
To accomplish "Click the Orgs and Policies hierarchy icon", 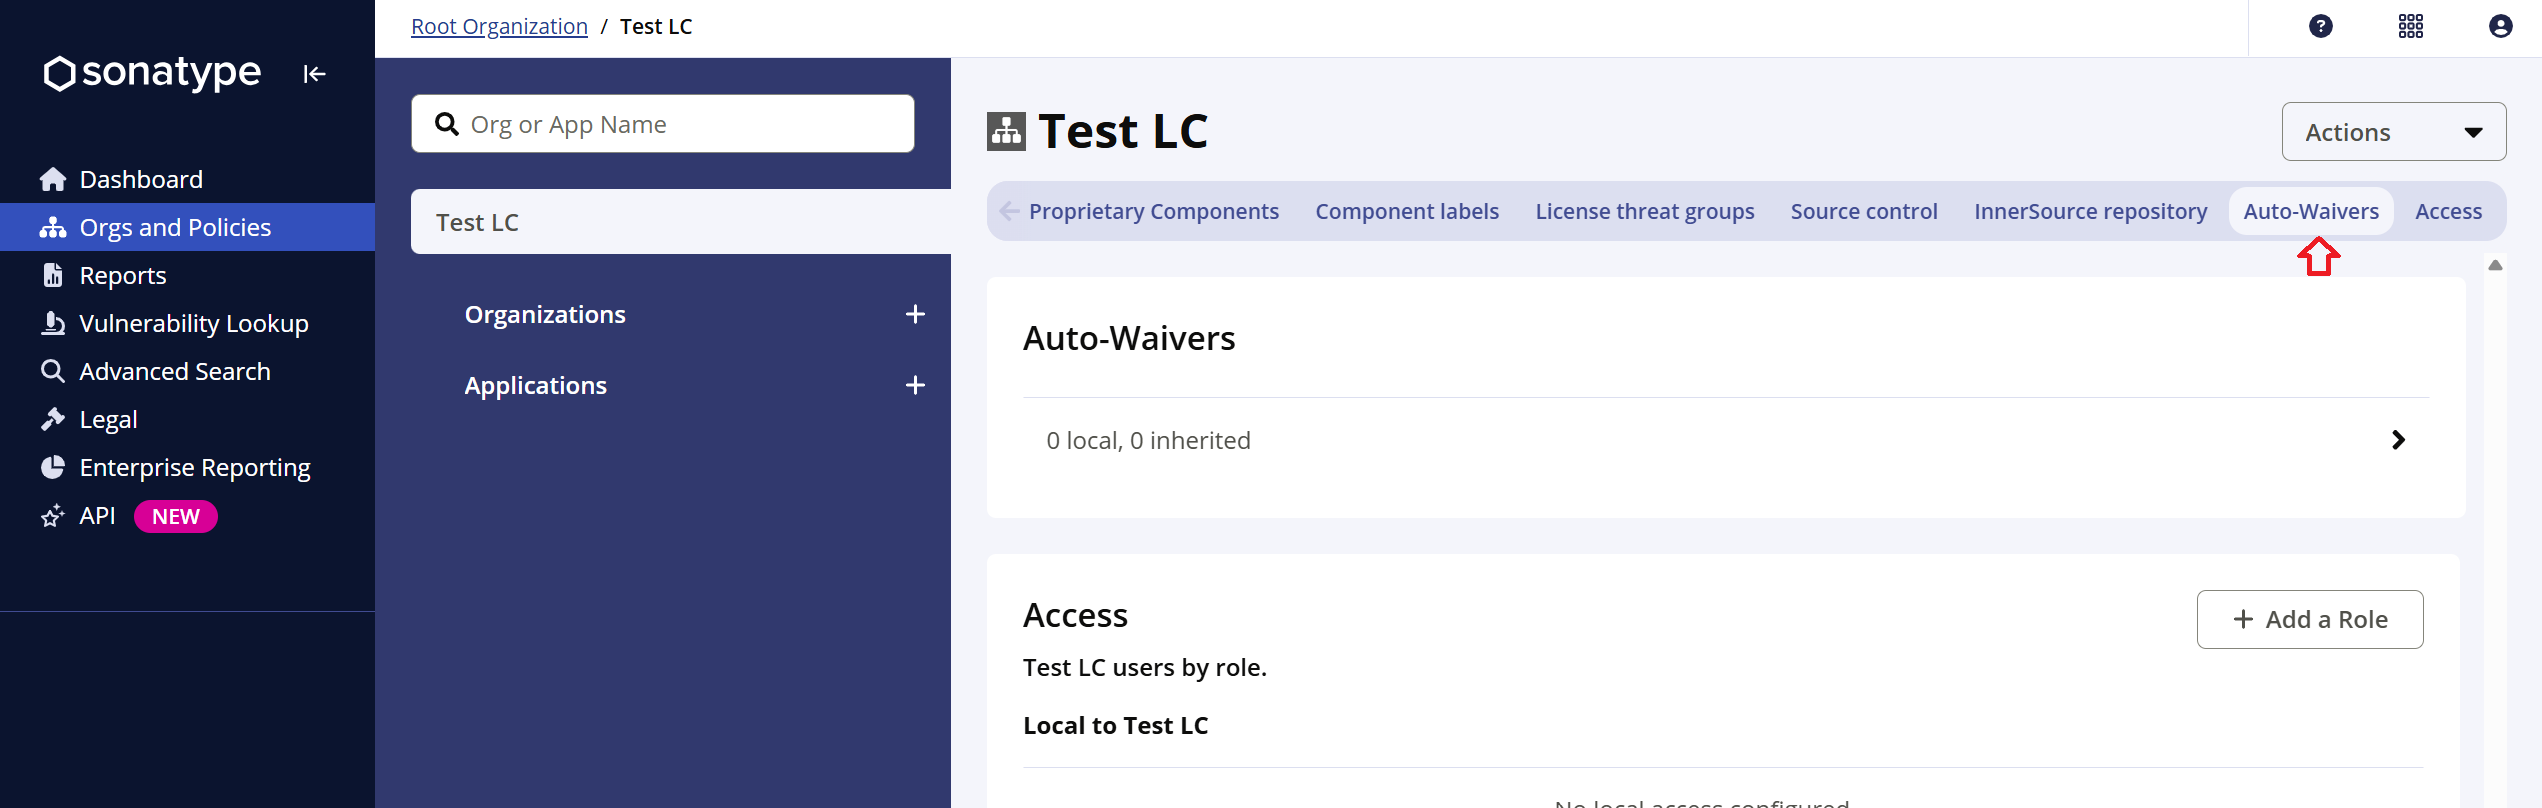I will click(x=53, y=227).
